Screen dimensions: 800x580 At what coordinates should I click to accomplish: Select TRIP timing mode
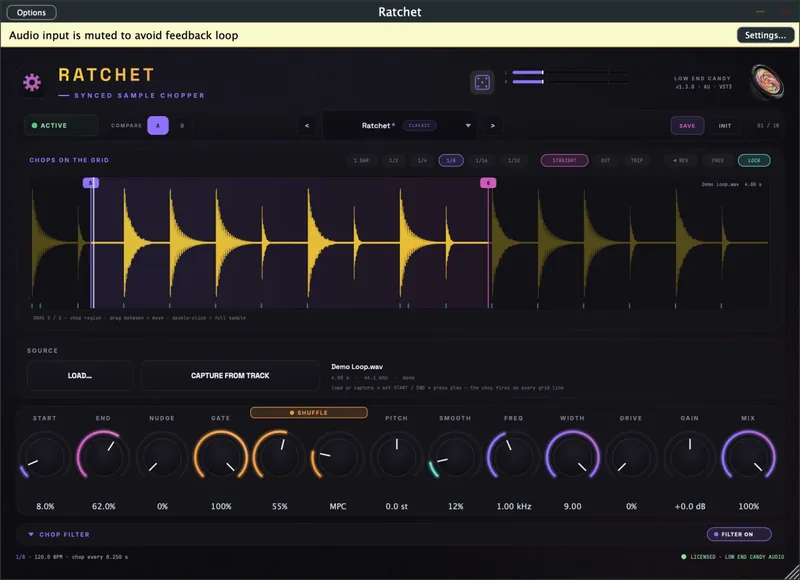pyautogui.click(x=636, y=160)
